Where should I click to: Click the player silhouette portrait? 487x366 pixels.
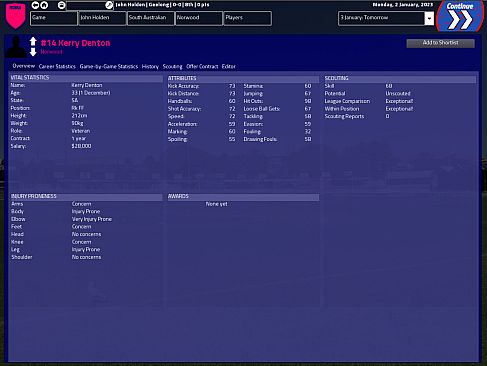pos(16,47)
